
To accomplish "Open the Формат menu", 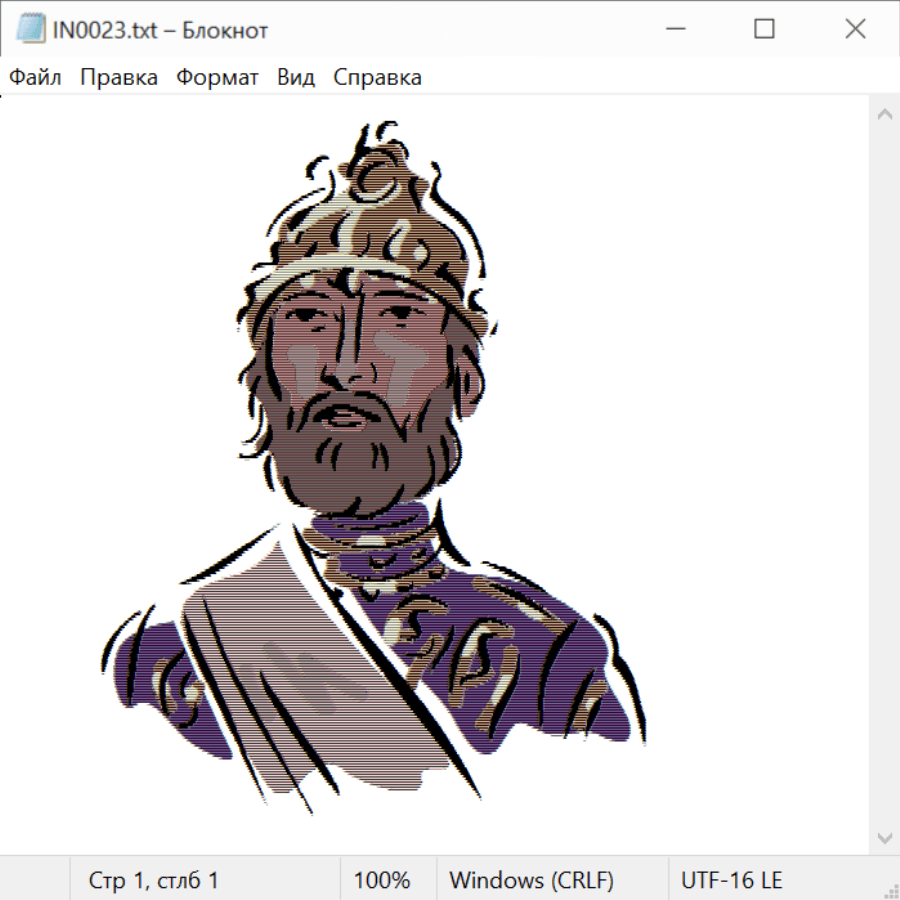I will tap(217, 77).
